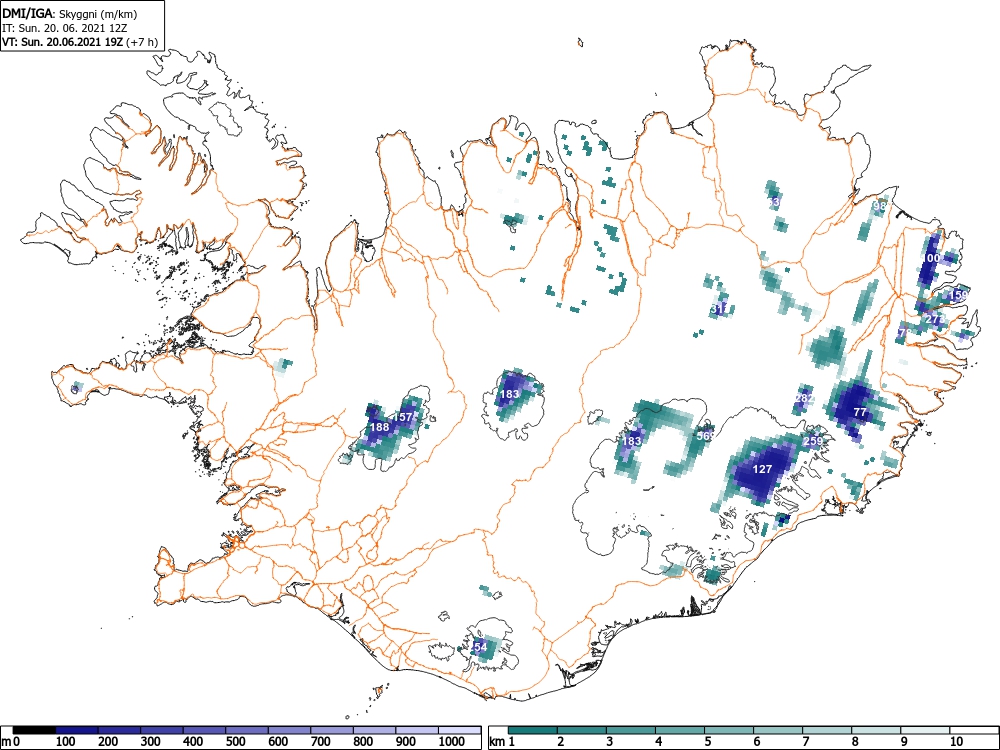Click the '159' value on the east fjords
Viewport: 1000px width, 750px height.
coord(959,295)
